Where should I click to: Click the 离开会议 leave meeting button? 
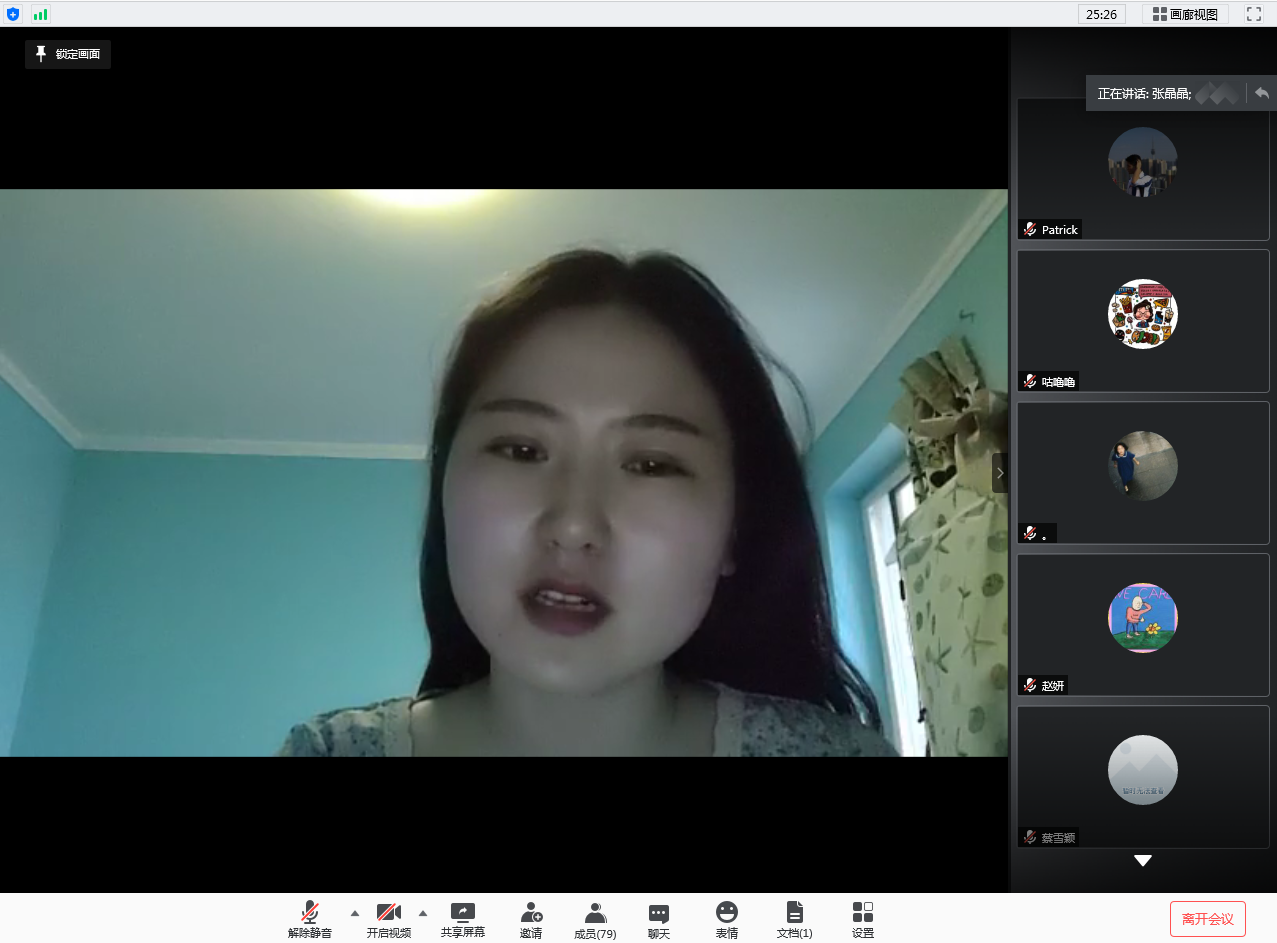point(1207,919)
